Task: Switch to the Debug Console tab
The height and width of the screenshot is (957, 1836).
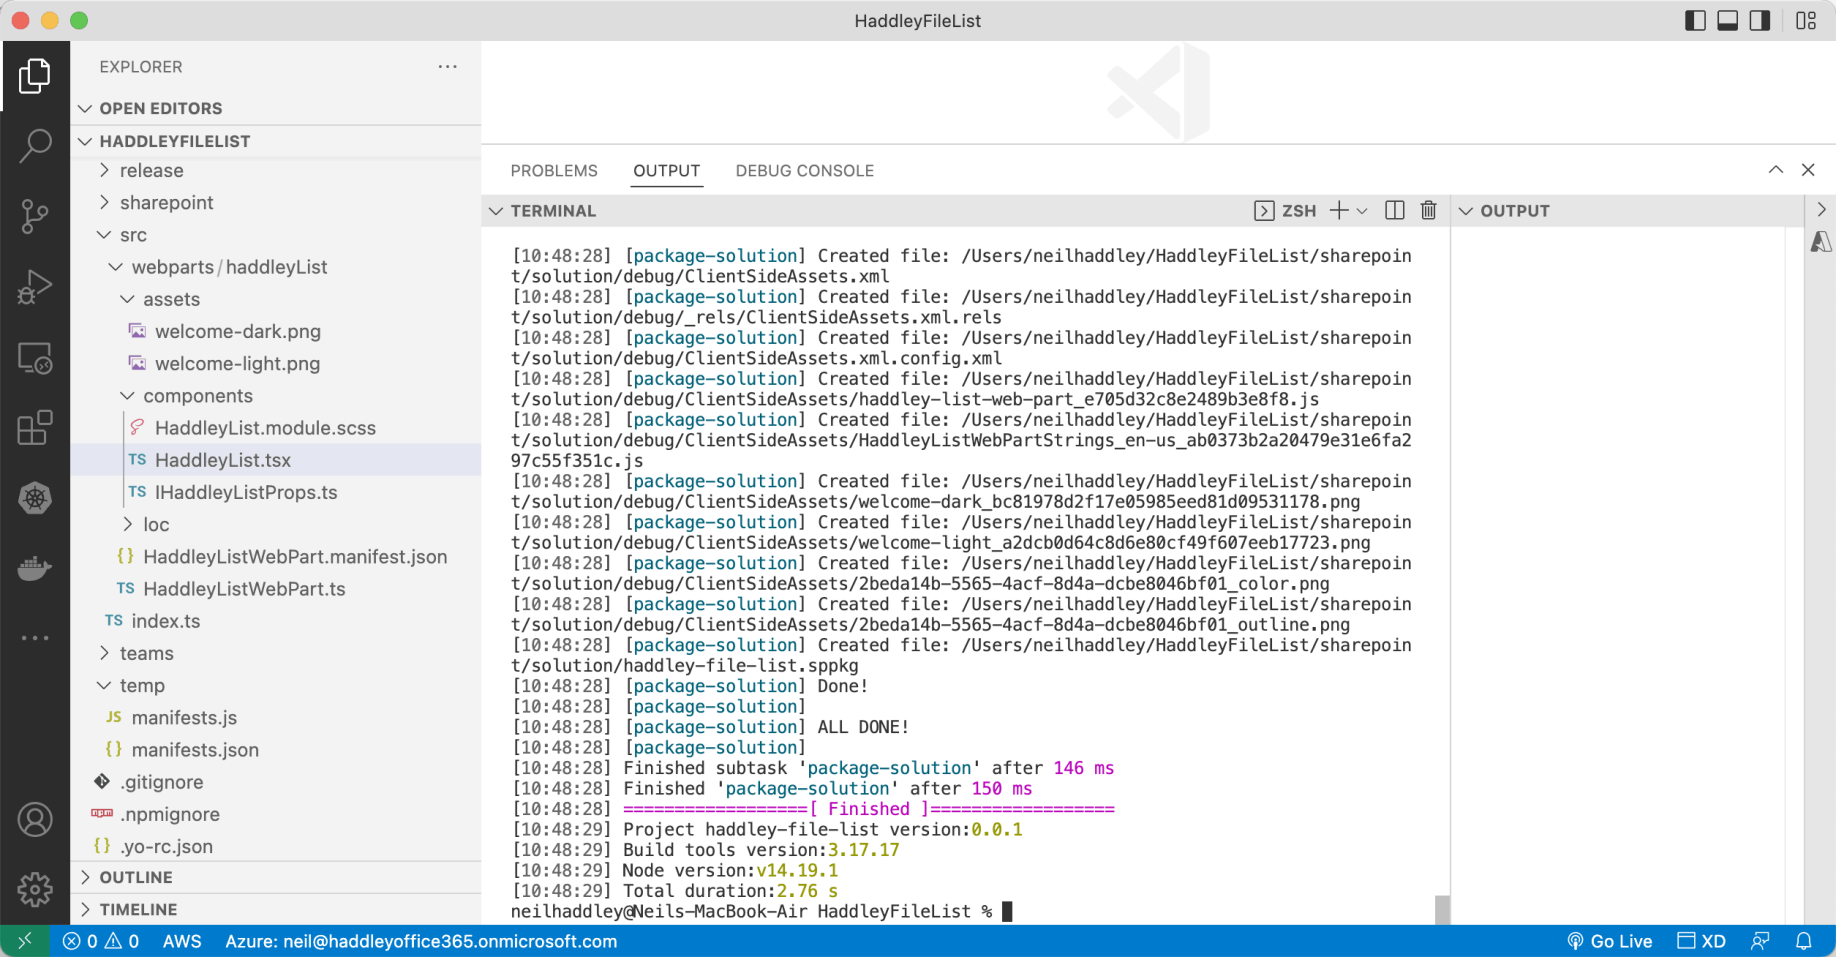Action: [805, 171]
